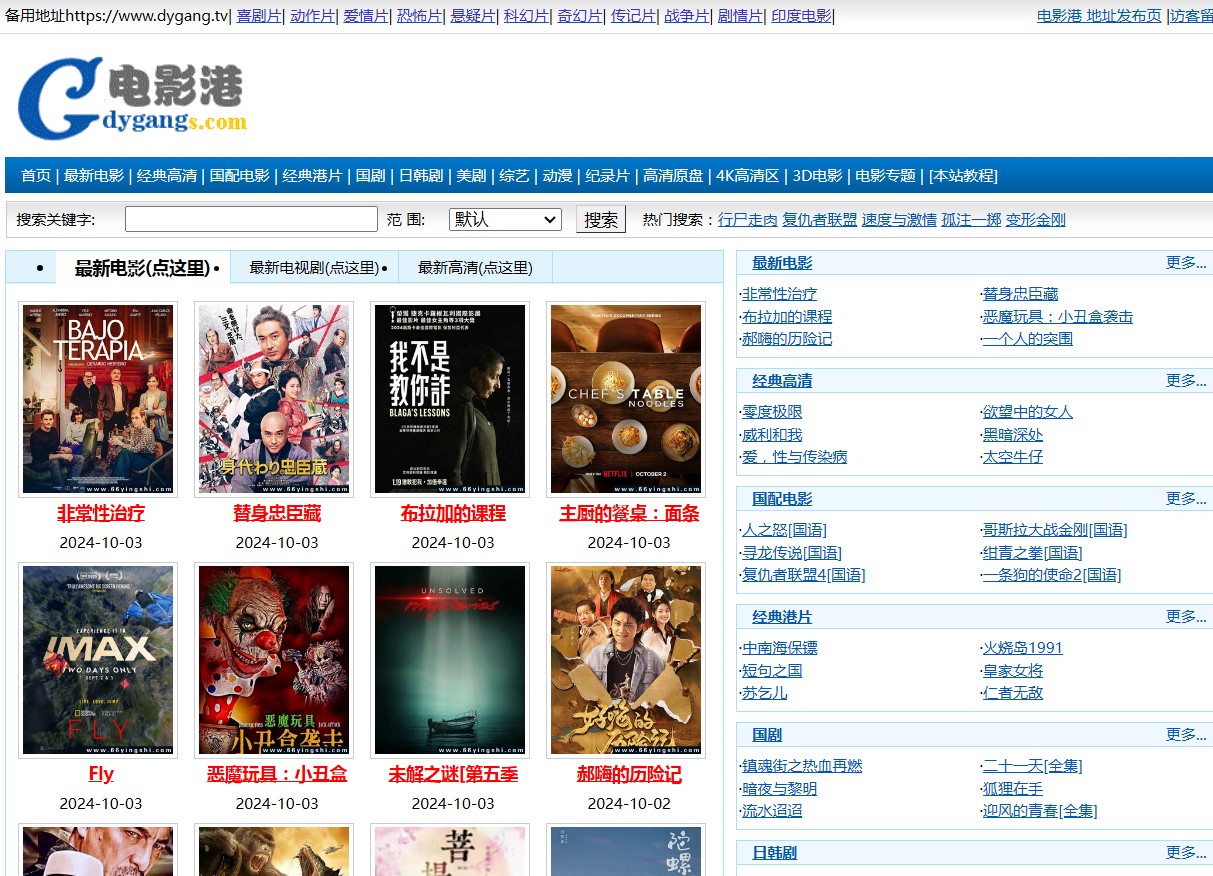Viewport: 1213px width, 876px height.
Task: Open the Bajo Terapia movie poster
Action: 98,399
